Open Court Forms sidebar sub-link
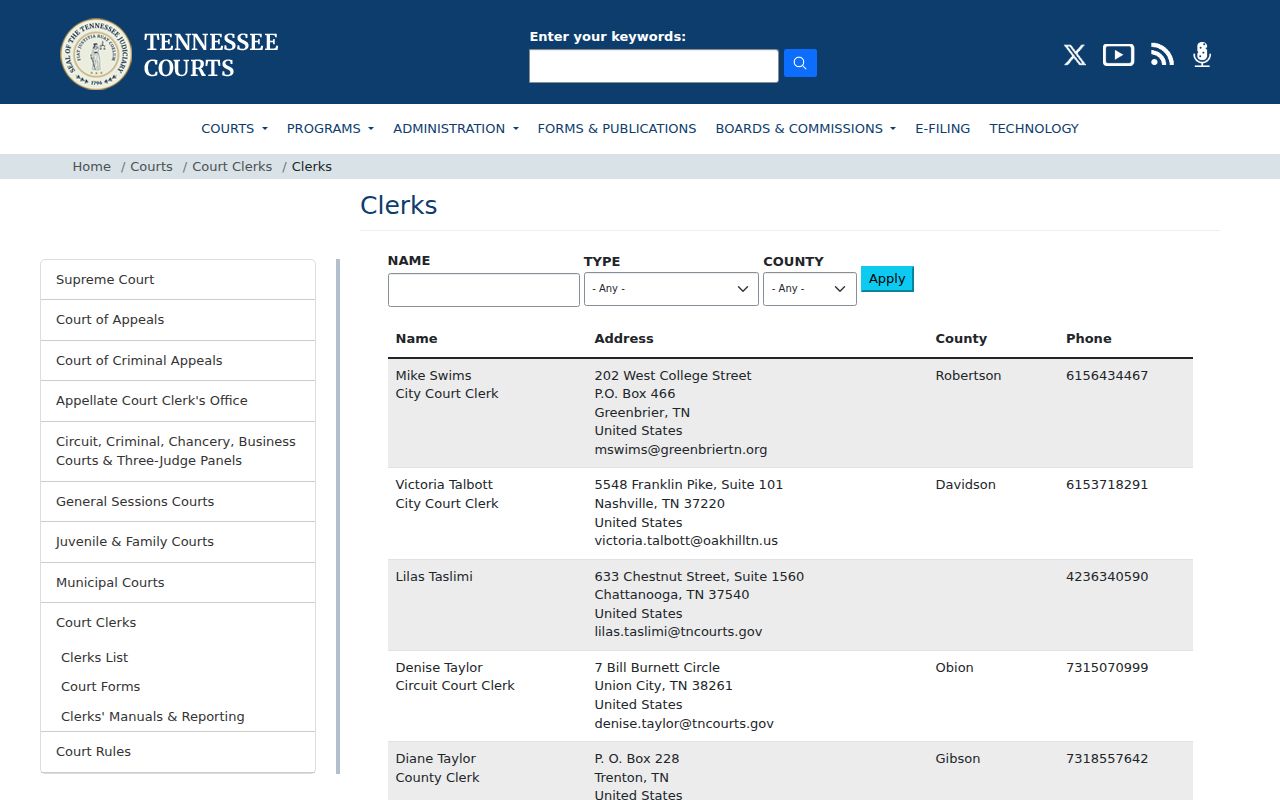The height and width of the screenshot is (800, 1280). [x=101, y=687]
